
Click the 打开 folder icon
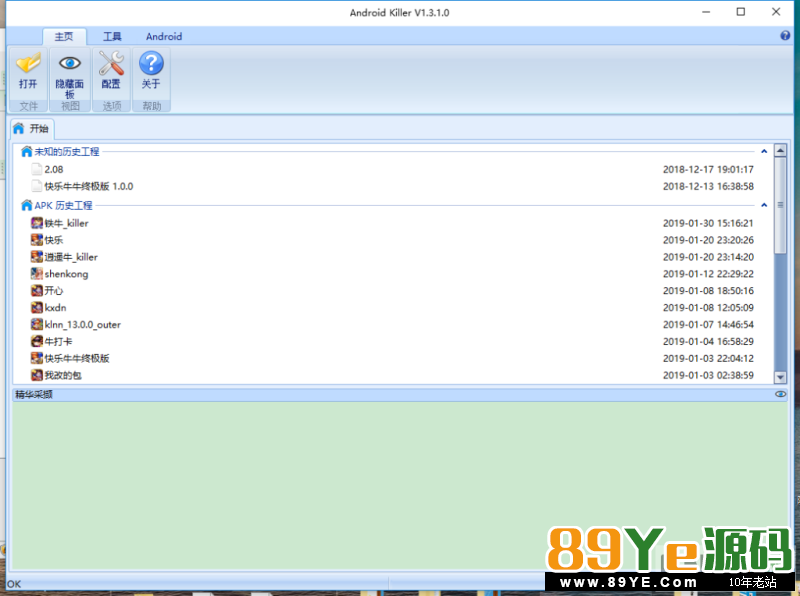coord(28,65)
